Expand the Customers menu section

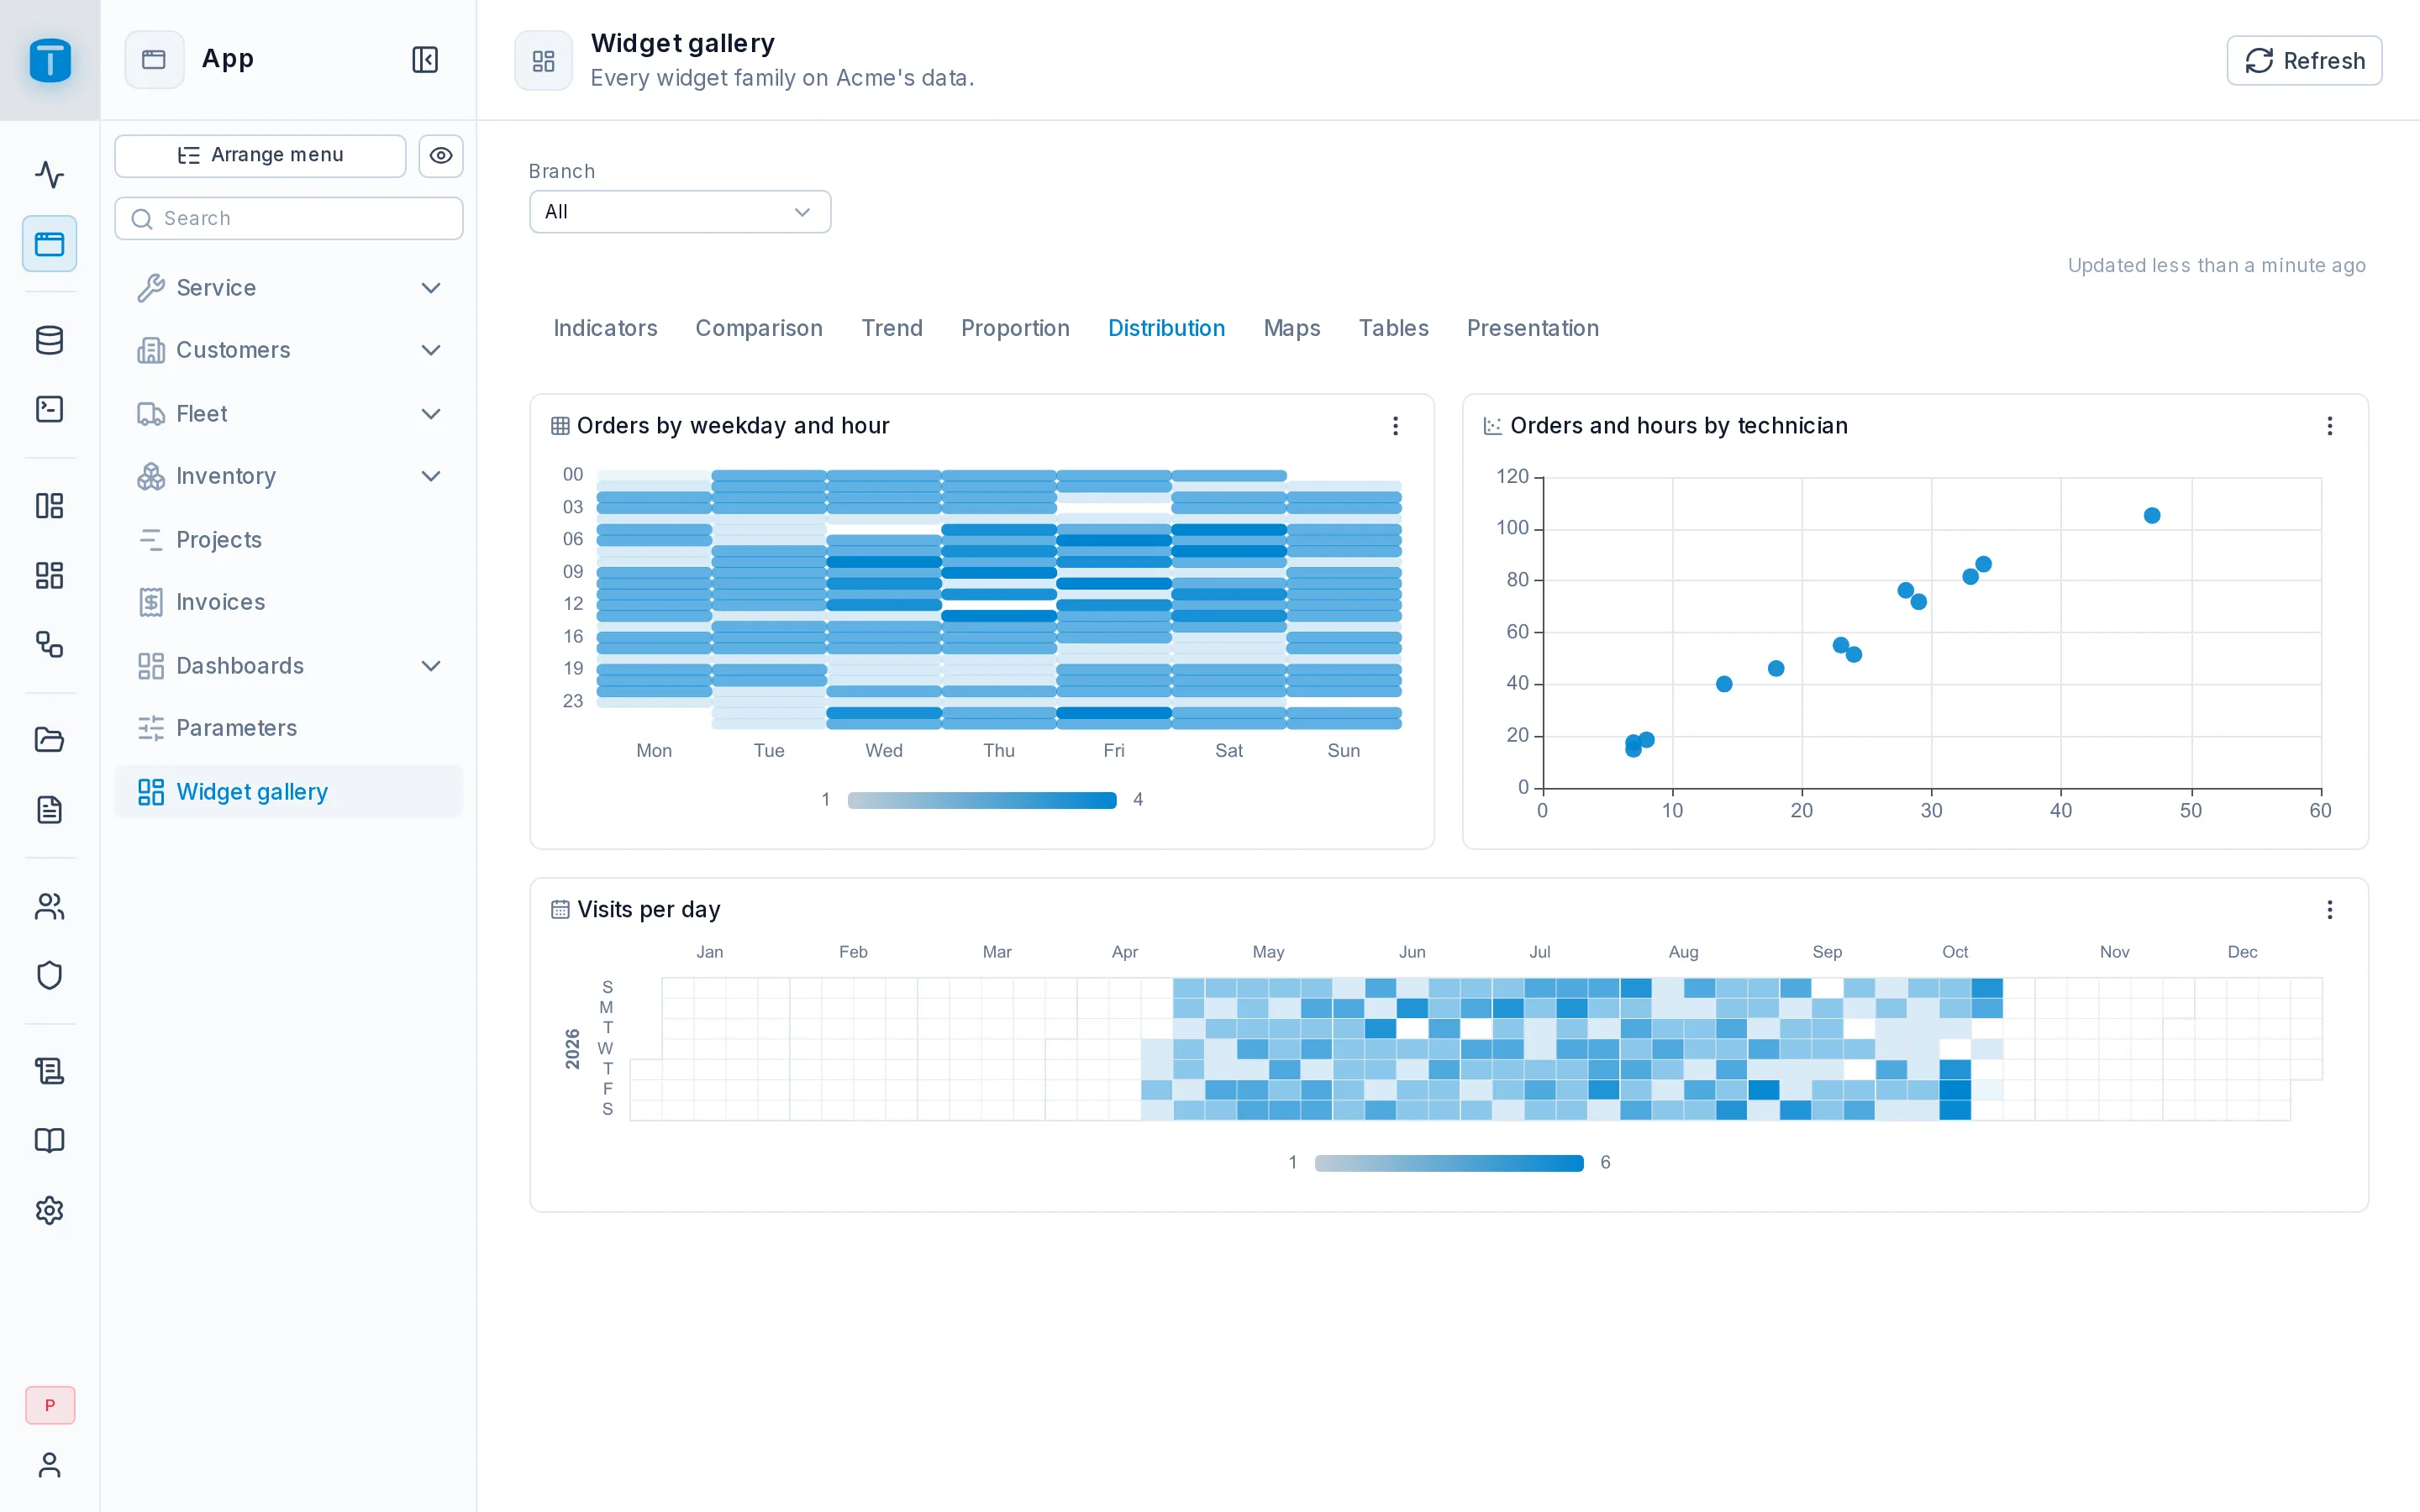(289, 350)
